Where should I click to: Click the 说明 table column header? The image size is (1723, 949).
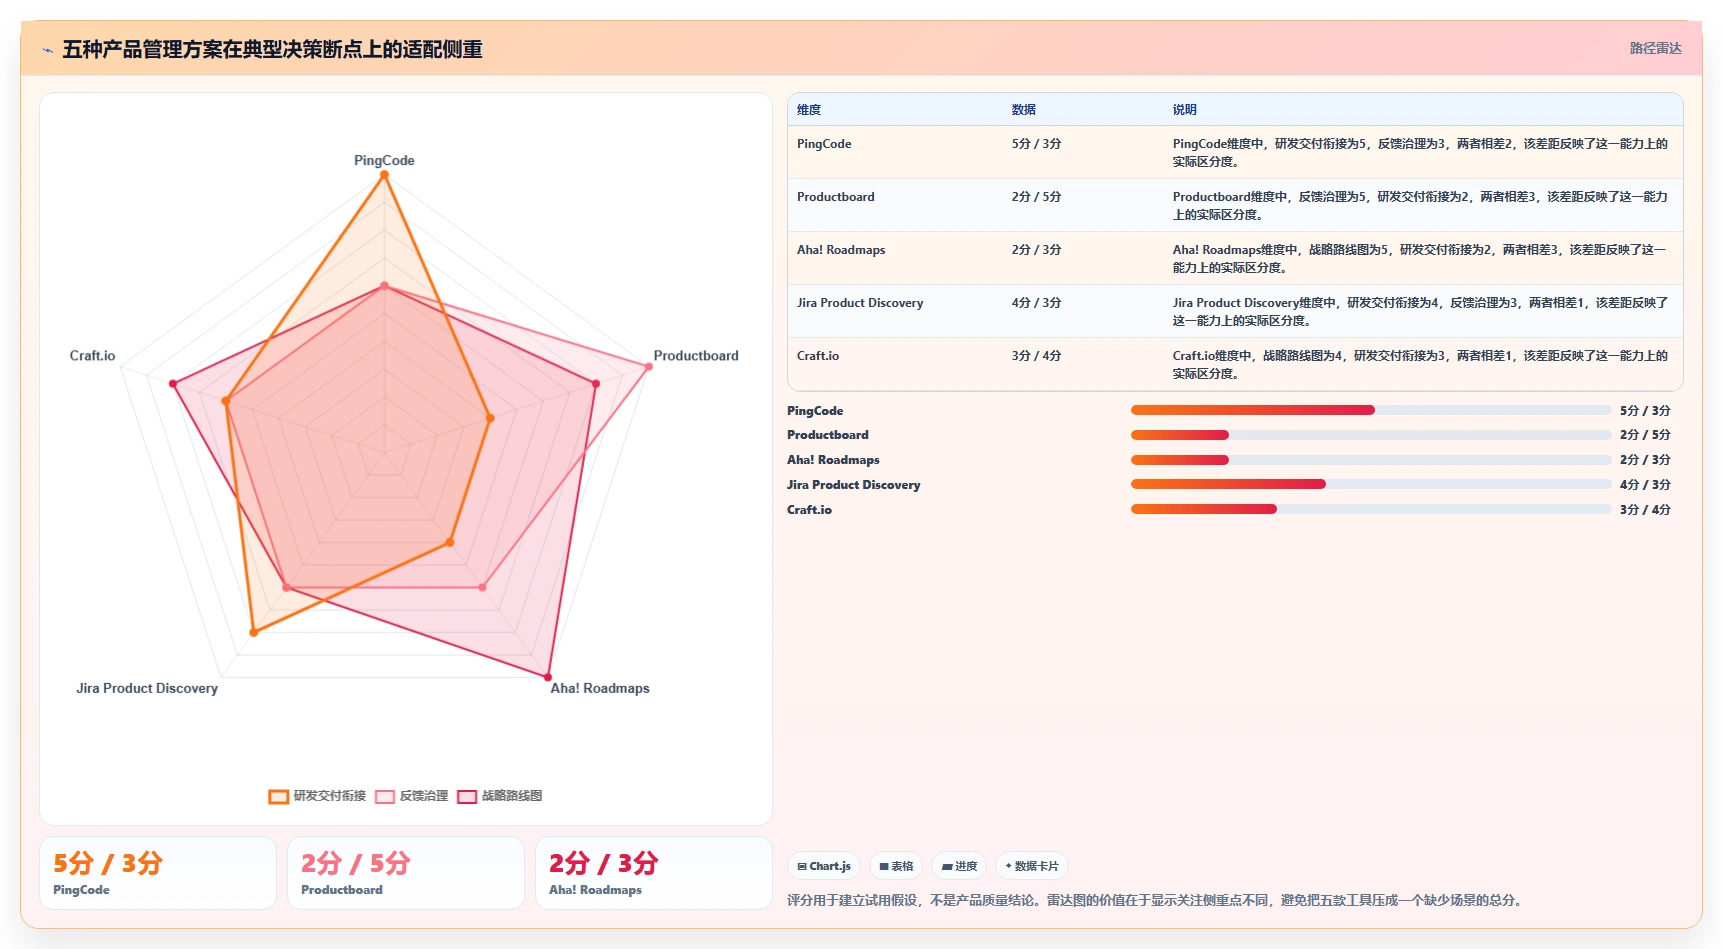pos(1185,110)
